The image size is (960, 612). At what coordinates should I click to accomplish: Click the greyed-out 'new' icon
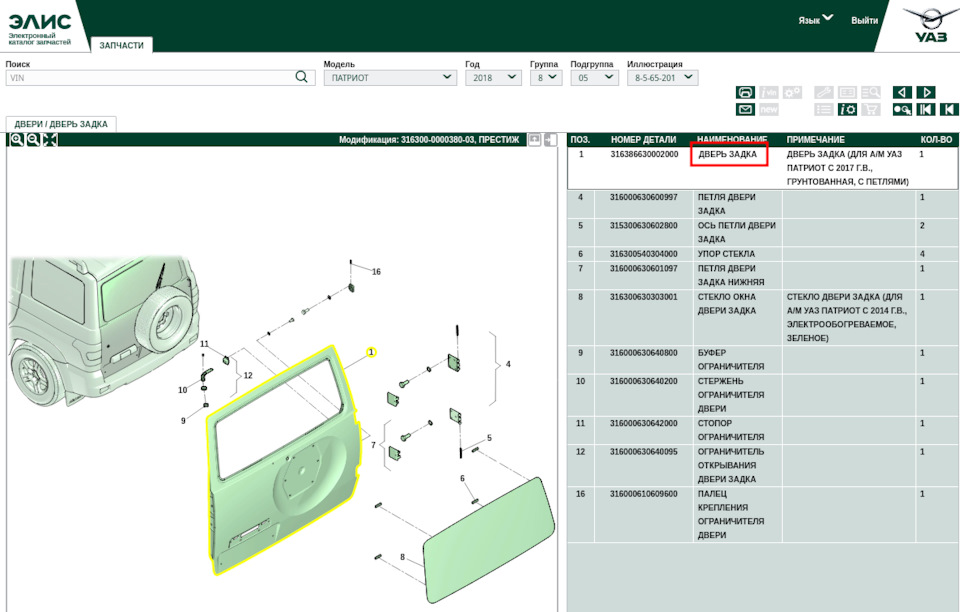pyautogui.click(x=768, y=110)
